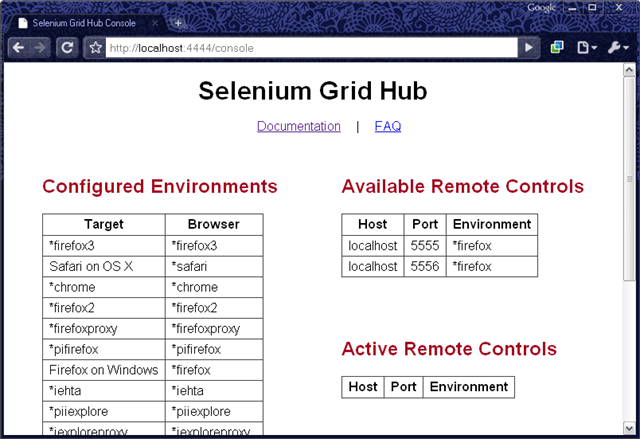Screen dimensions: 640x439
Task: Click the browser forward arrow button
Action: [40, 48]
